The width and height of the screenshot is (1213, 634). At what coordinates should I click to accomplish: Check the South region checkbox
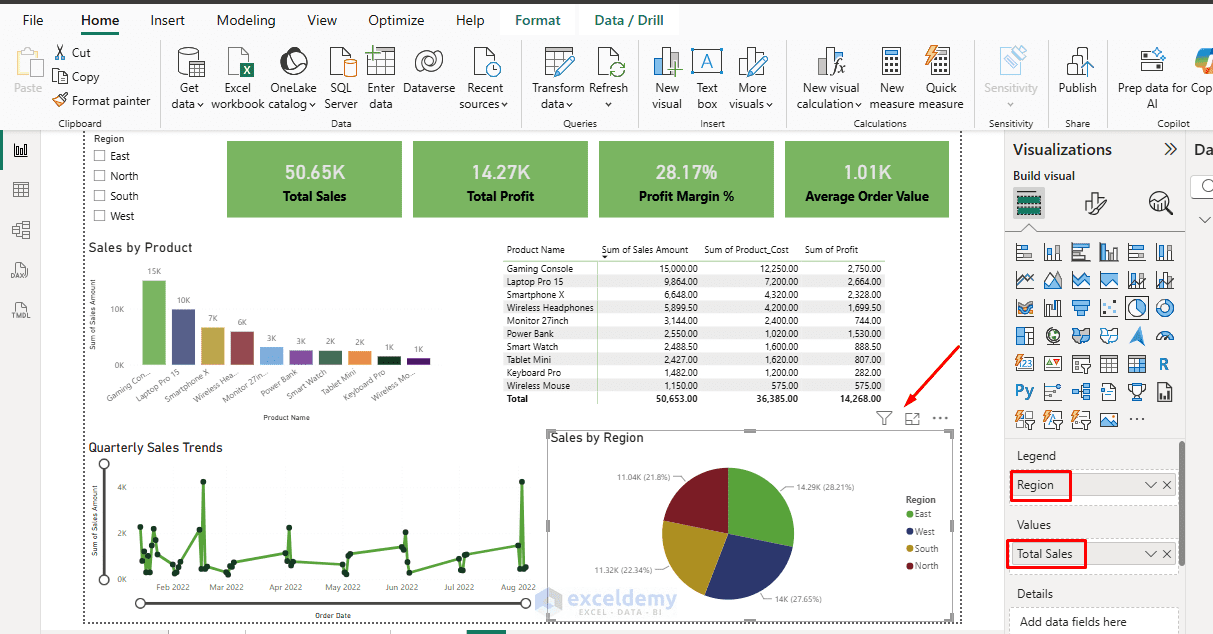pyautogui.click(x=99, y=196)
